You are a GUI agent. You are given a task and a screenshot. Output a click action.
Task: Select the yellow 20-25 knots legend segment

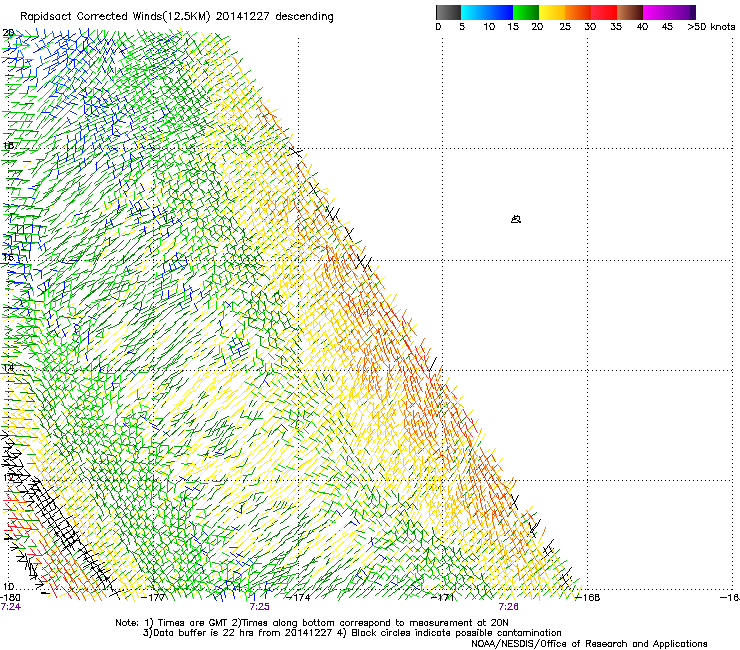pyautogui.click(x=552, y=12)
